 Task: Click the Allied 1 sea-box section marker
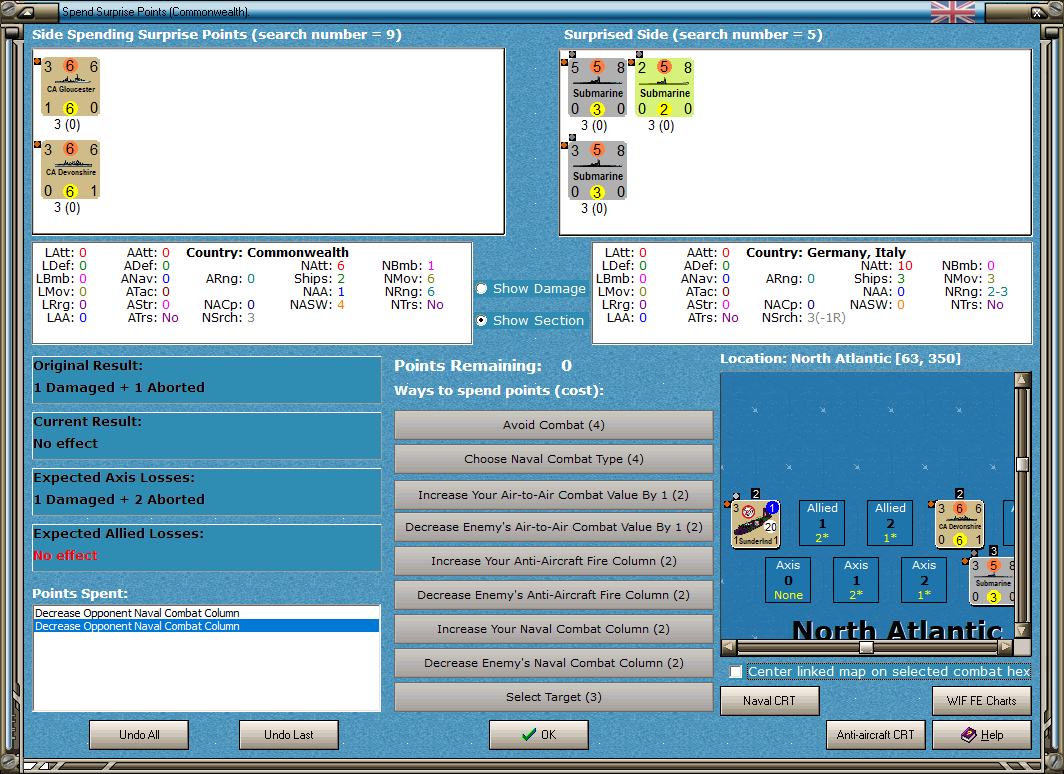coord(822,522)
